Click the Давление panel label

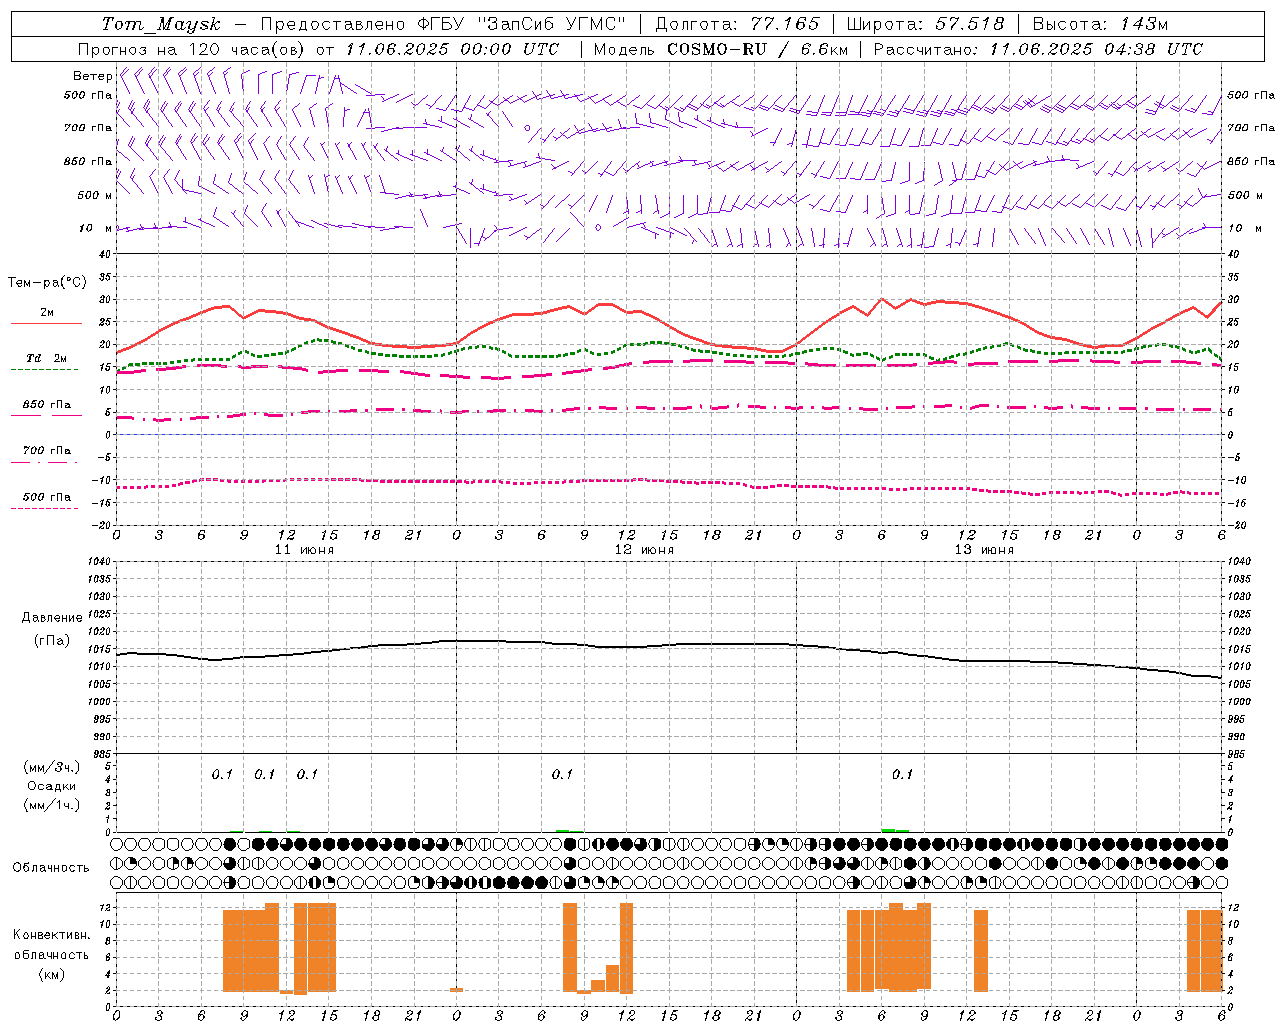pos(52,618)
